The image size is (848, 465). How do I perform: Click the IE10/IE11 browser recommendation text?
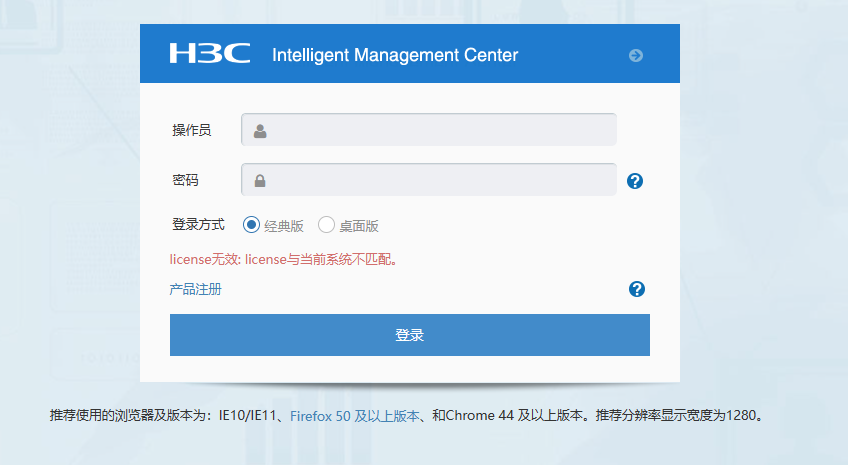(248, 416)
